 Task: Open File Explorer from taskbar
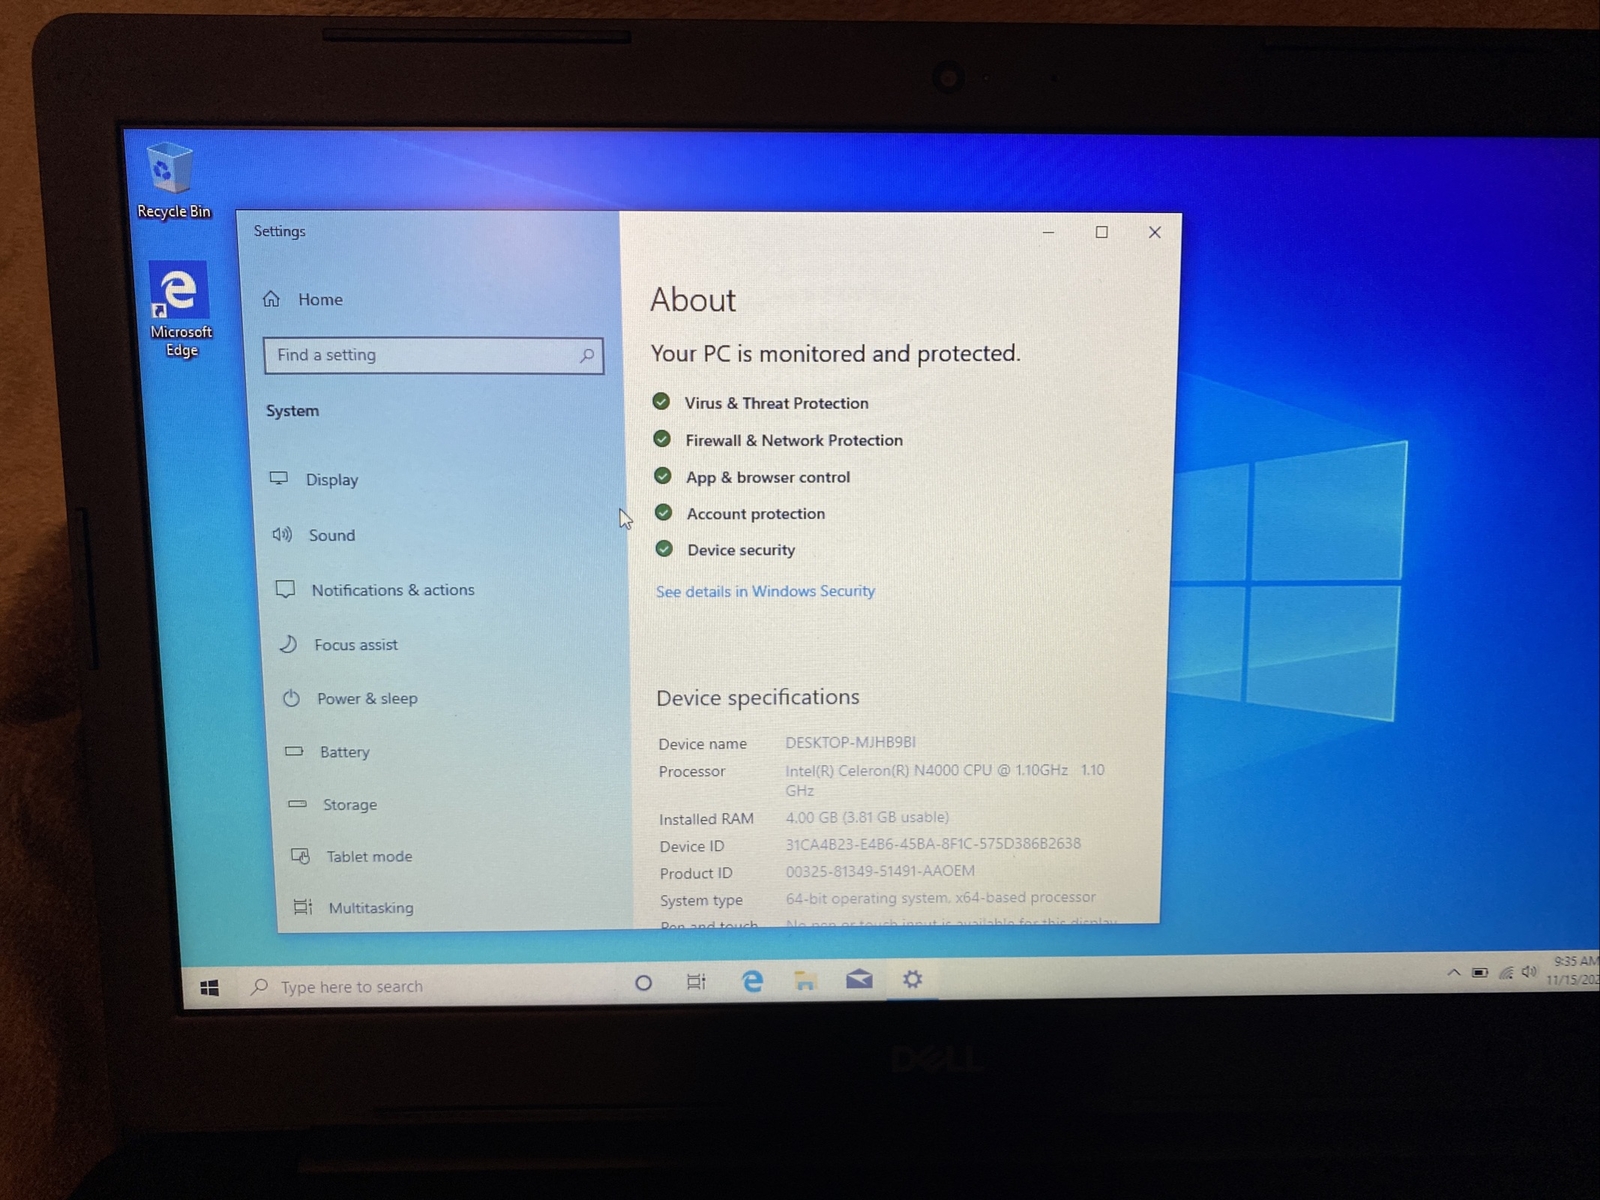point(805,981)
